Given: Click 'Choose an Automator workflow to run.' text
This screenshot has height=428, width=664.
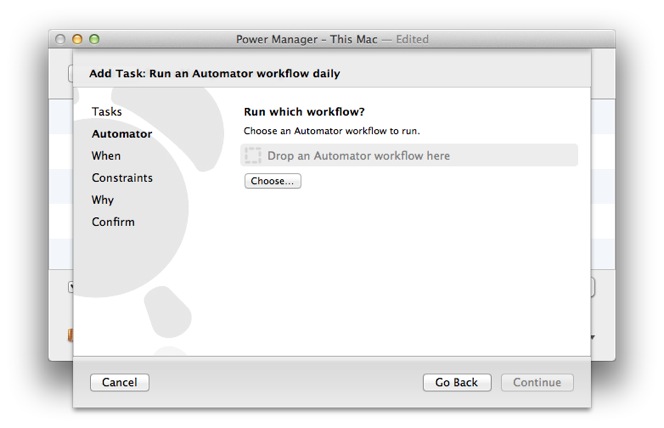Looking at the screenshot, I should [332, 131].
